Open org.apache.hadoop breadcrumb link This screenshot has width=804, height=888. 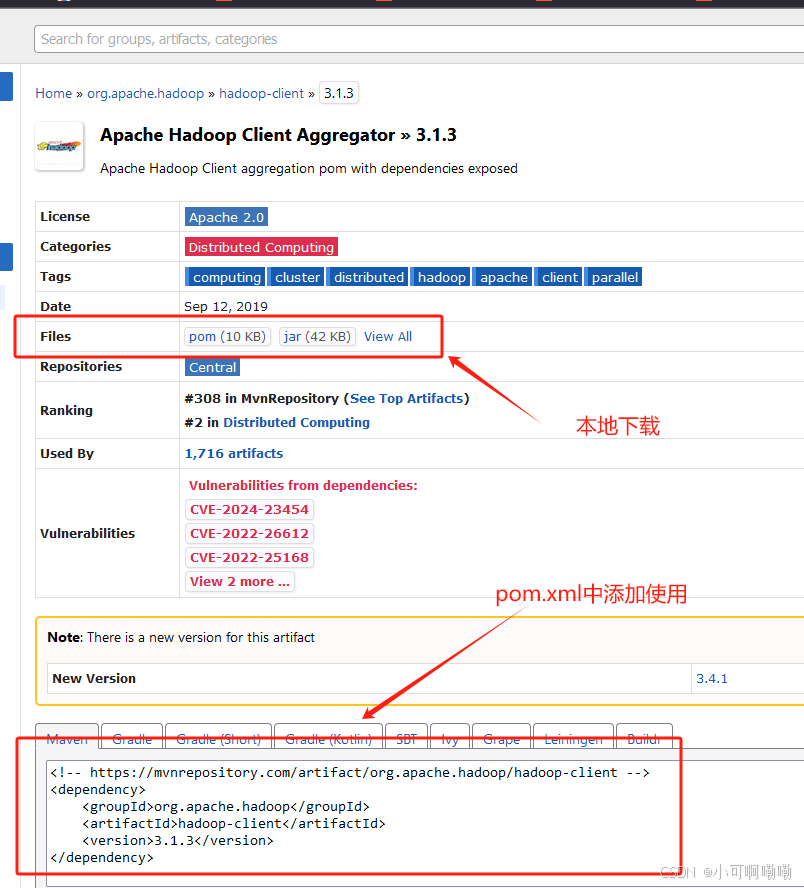pos(146,93)
